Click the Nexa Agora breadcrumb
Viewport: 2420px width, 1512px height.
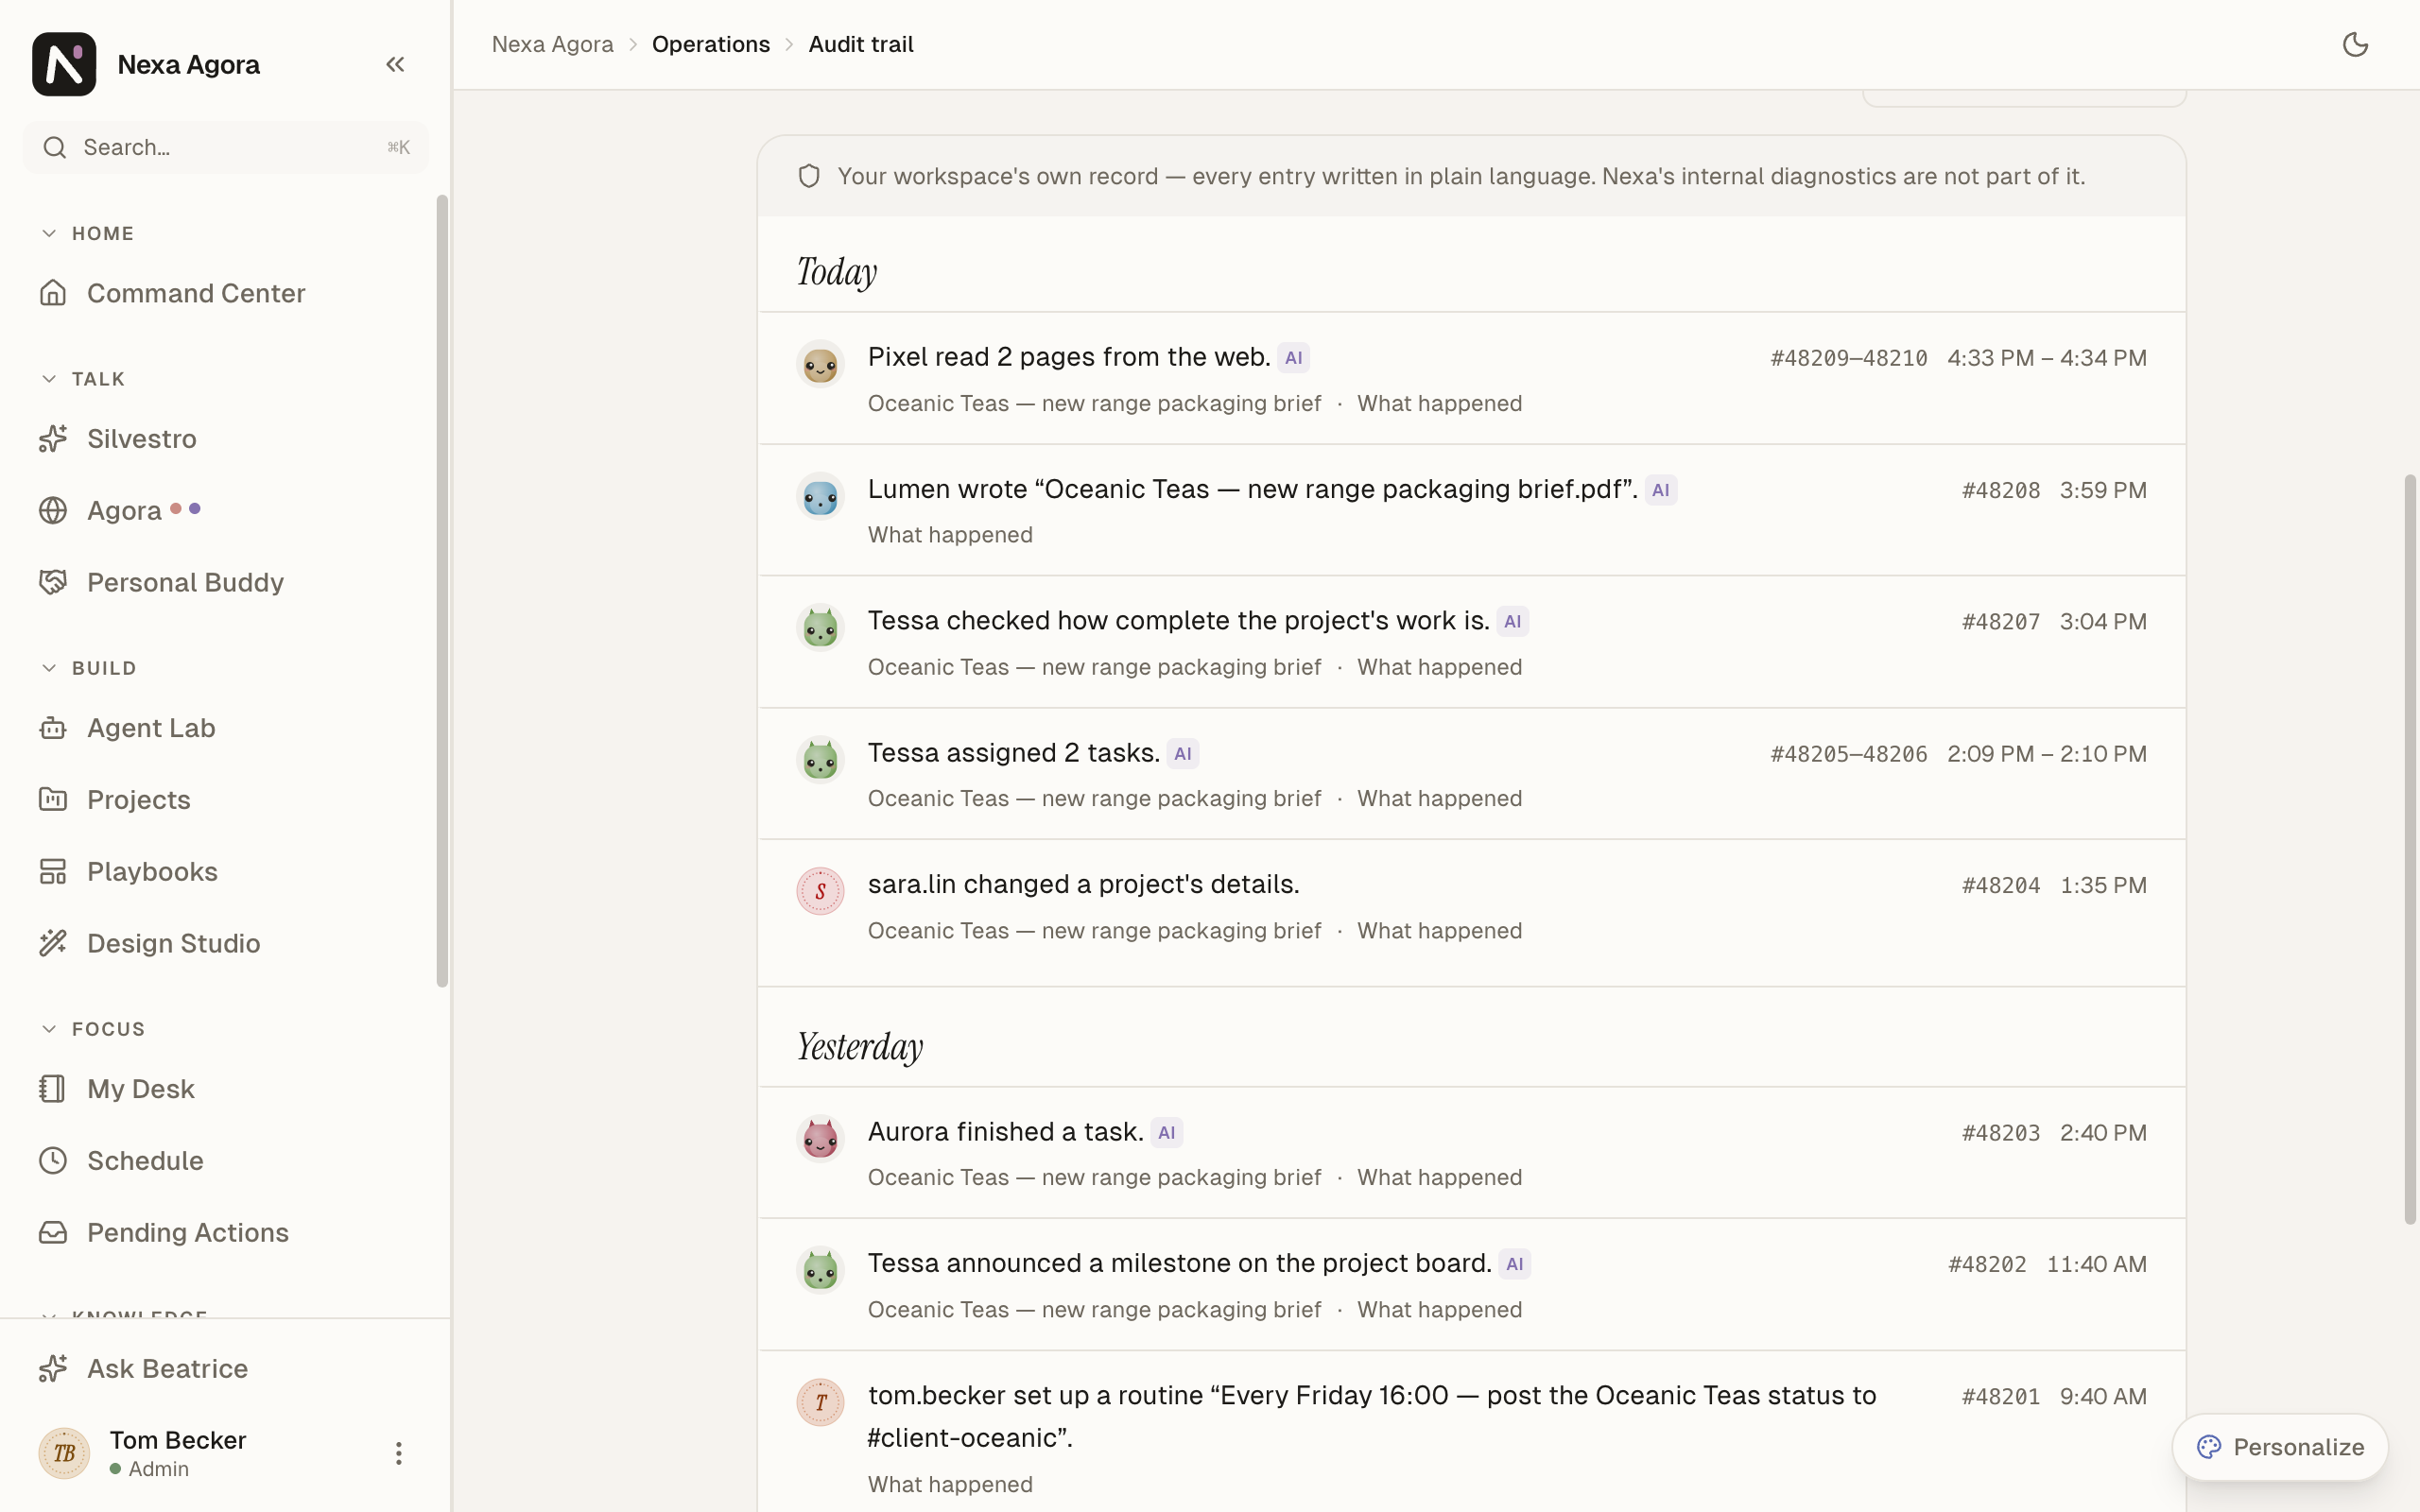[x=552, y=44]
